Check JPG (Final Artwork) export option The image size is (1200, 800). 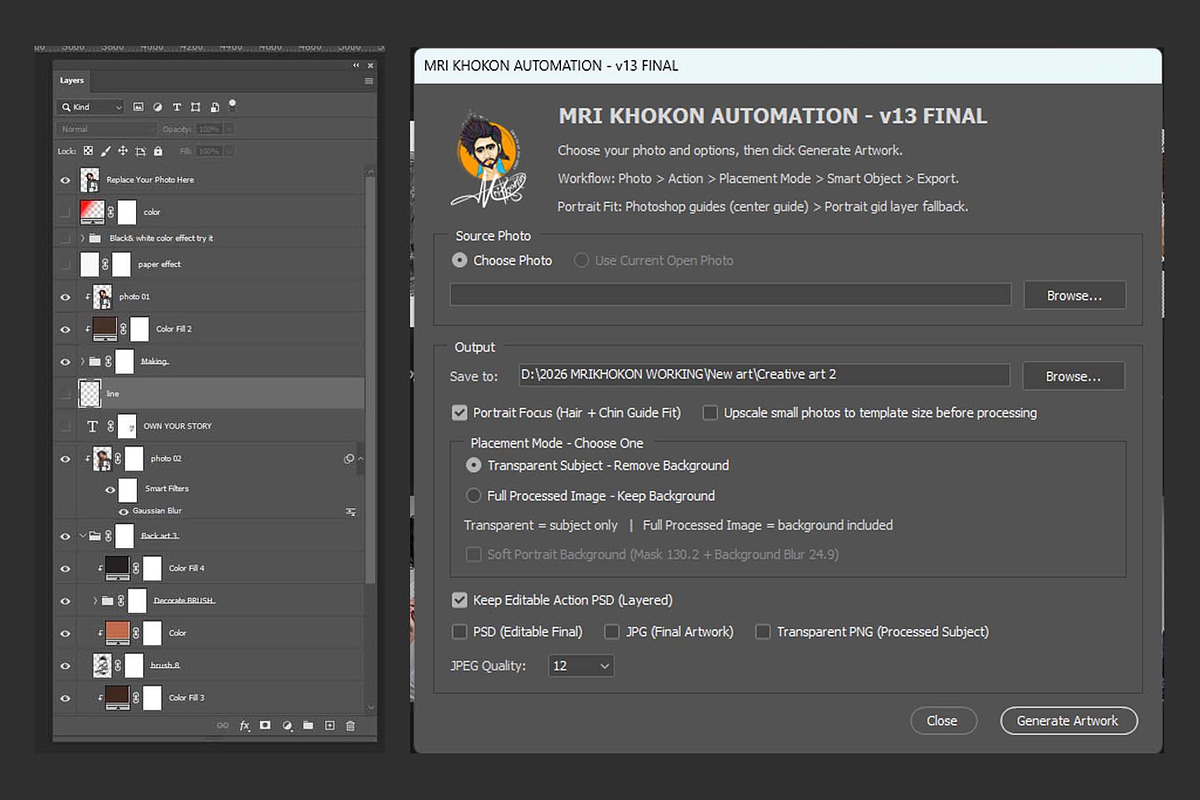[612, 632]
